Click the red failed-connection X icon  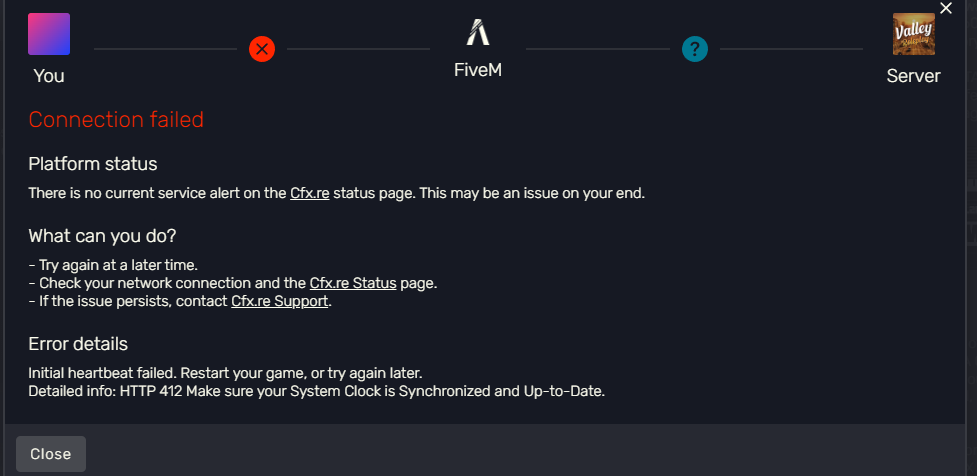(262, 49)
